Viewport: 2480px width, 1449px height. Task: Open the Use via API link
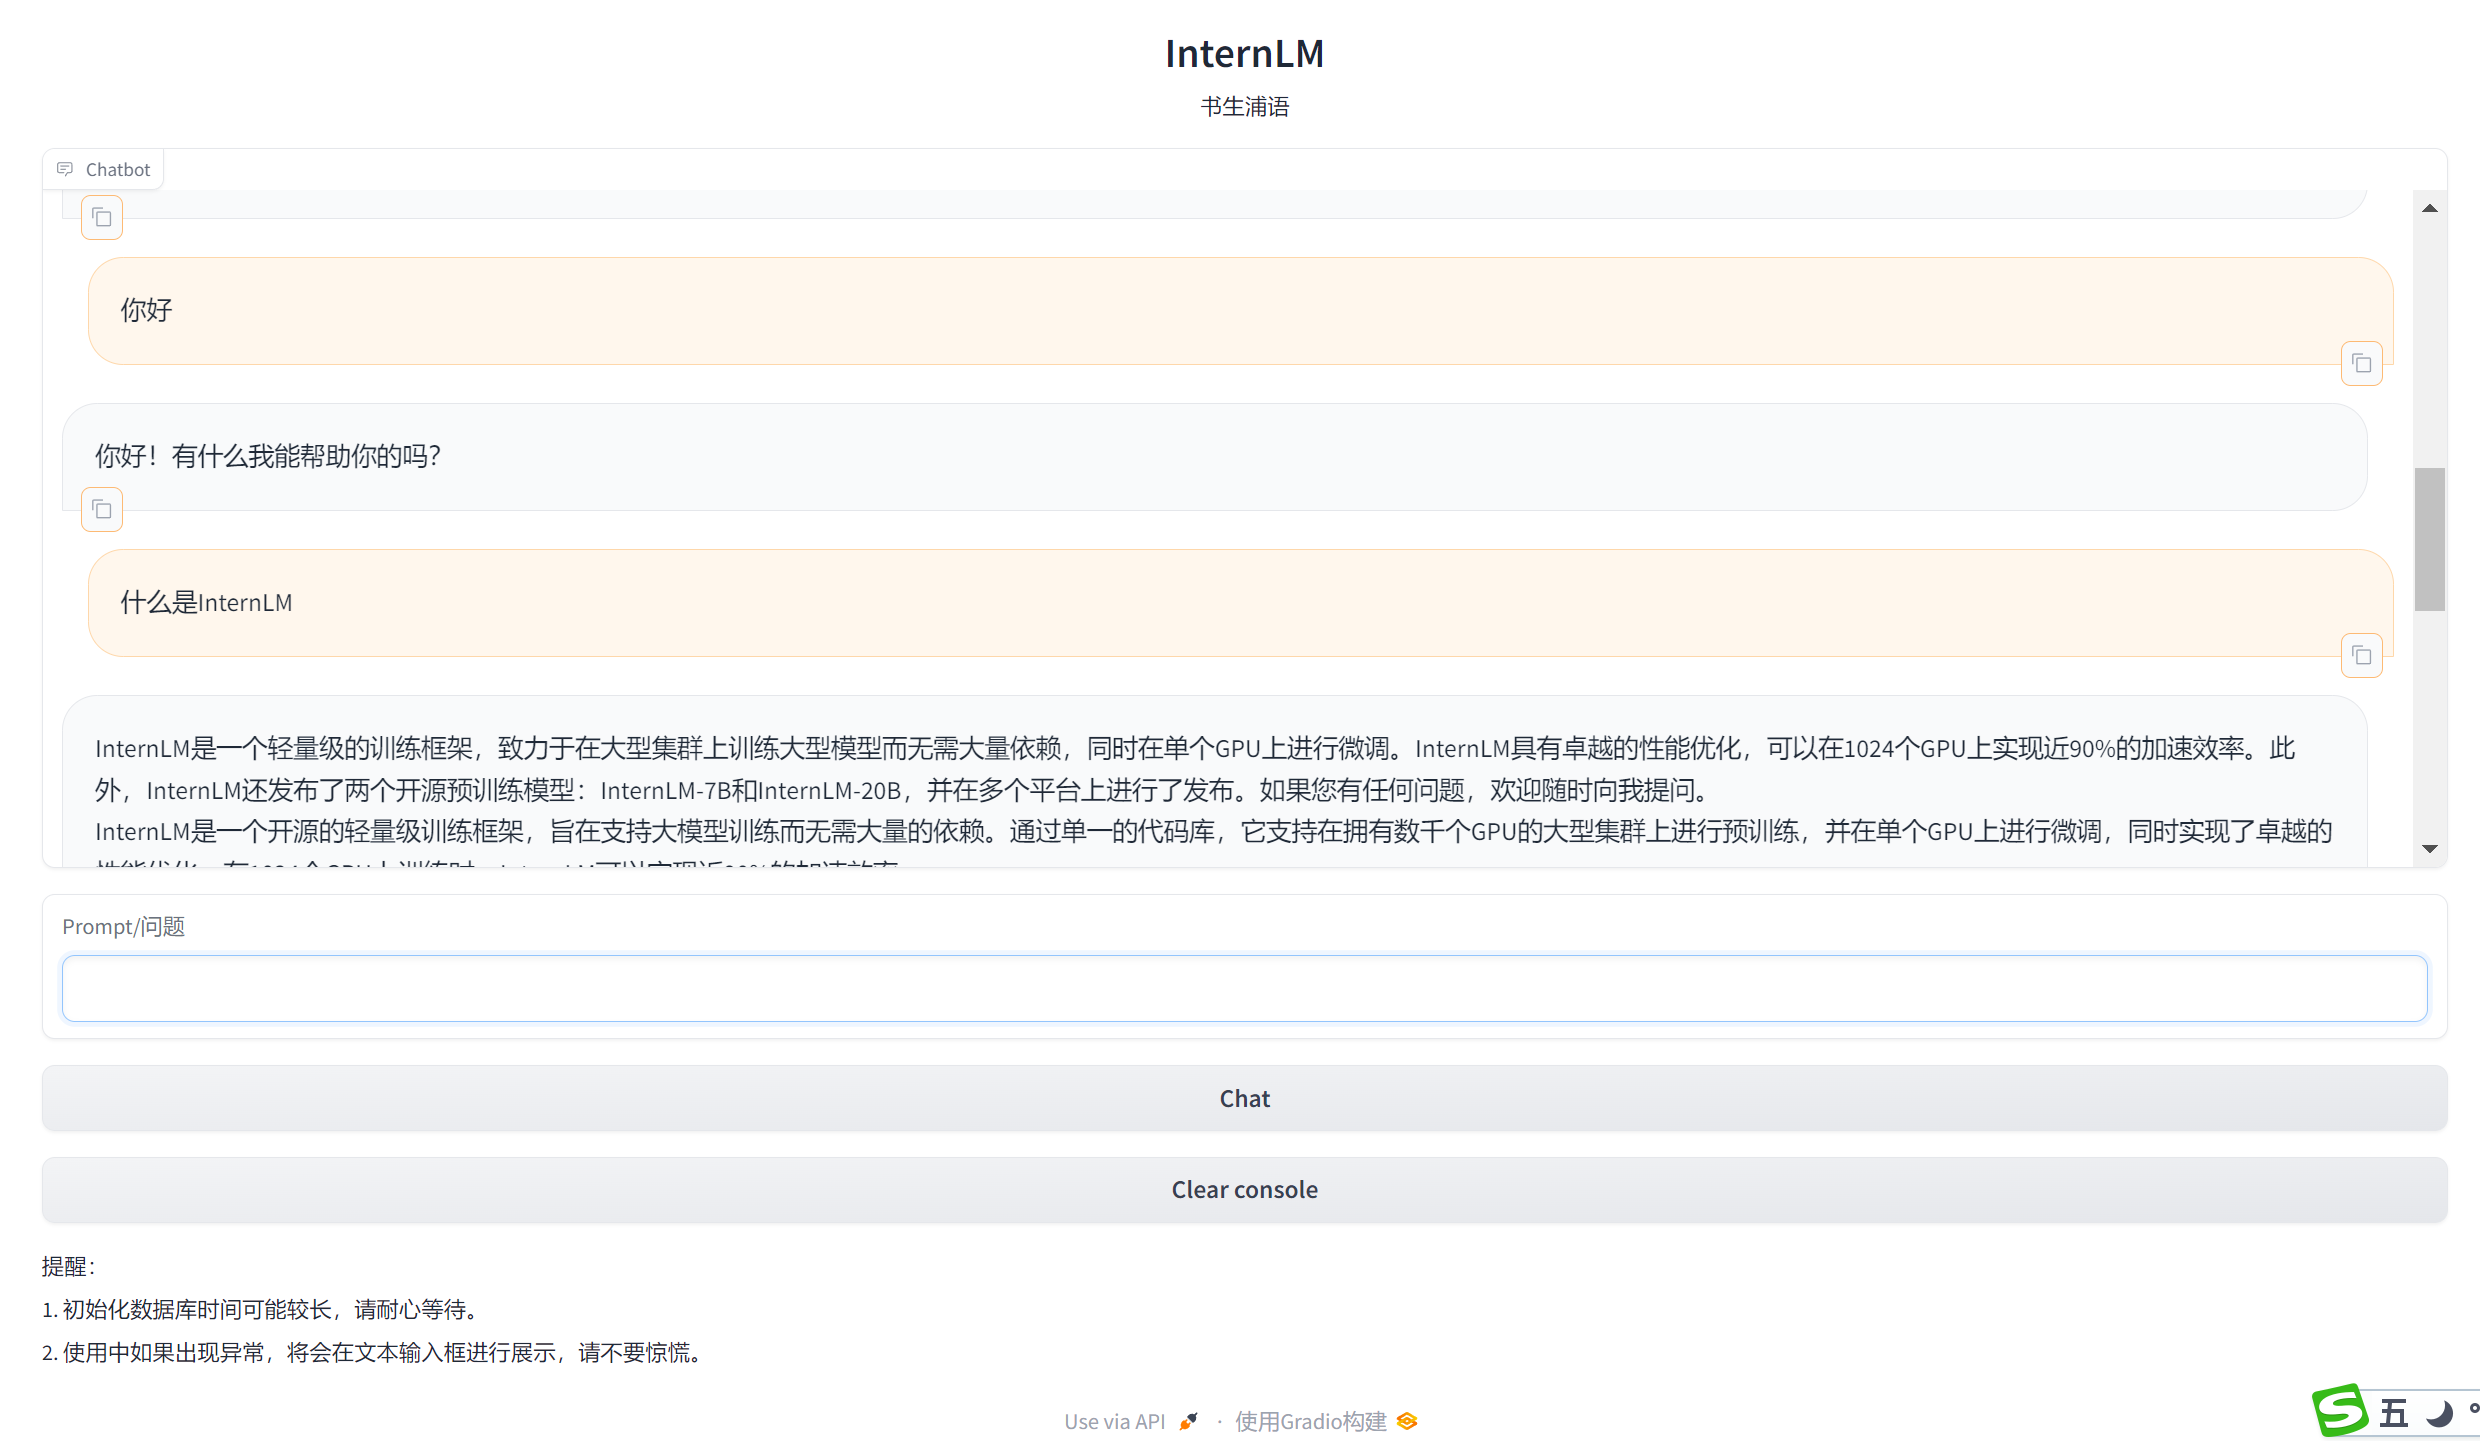point(1114,1420)
